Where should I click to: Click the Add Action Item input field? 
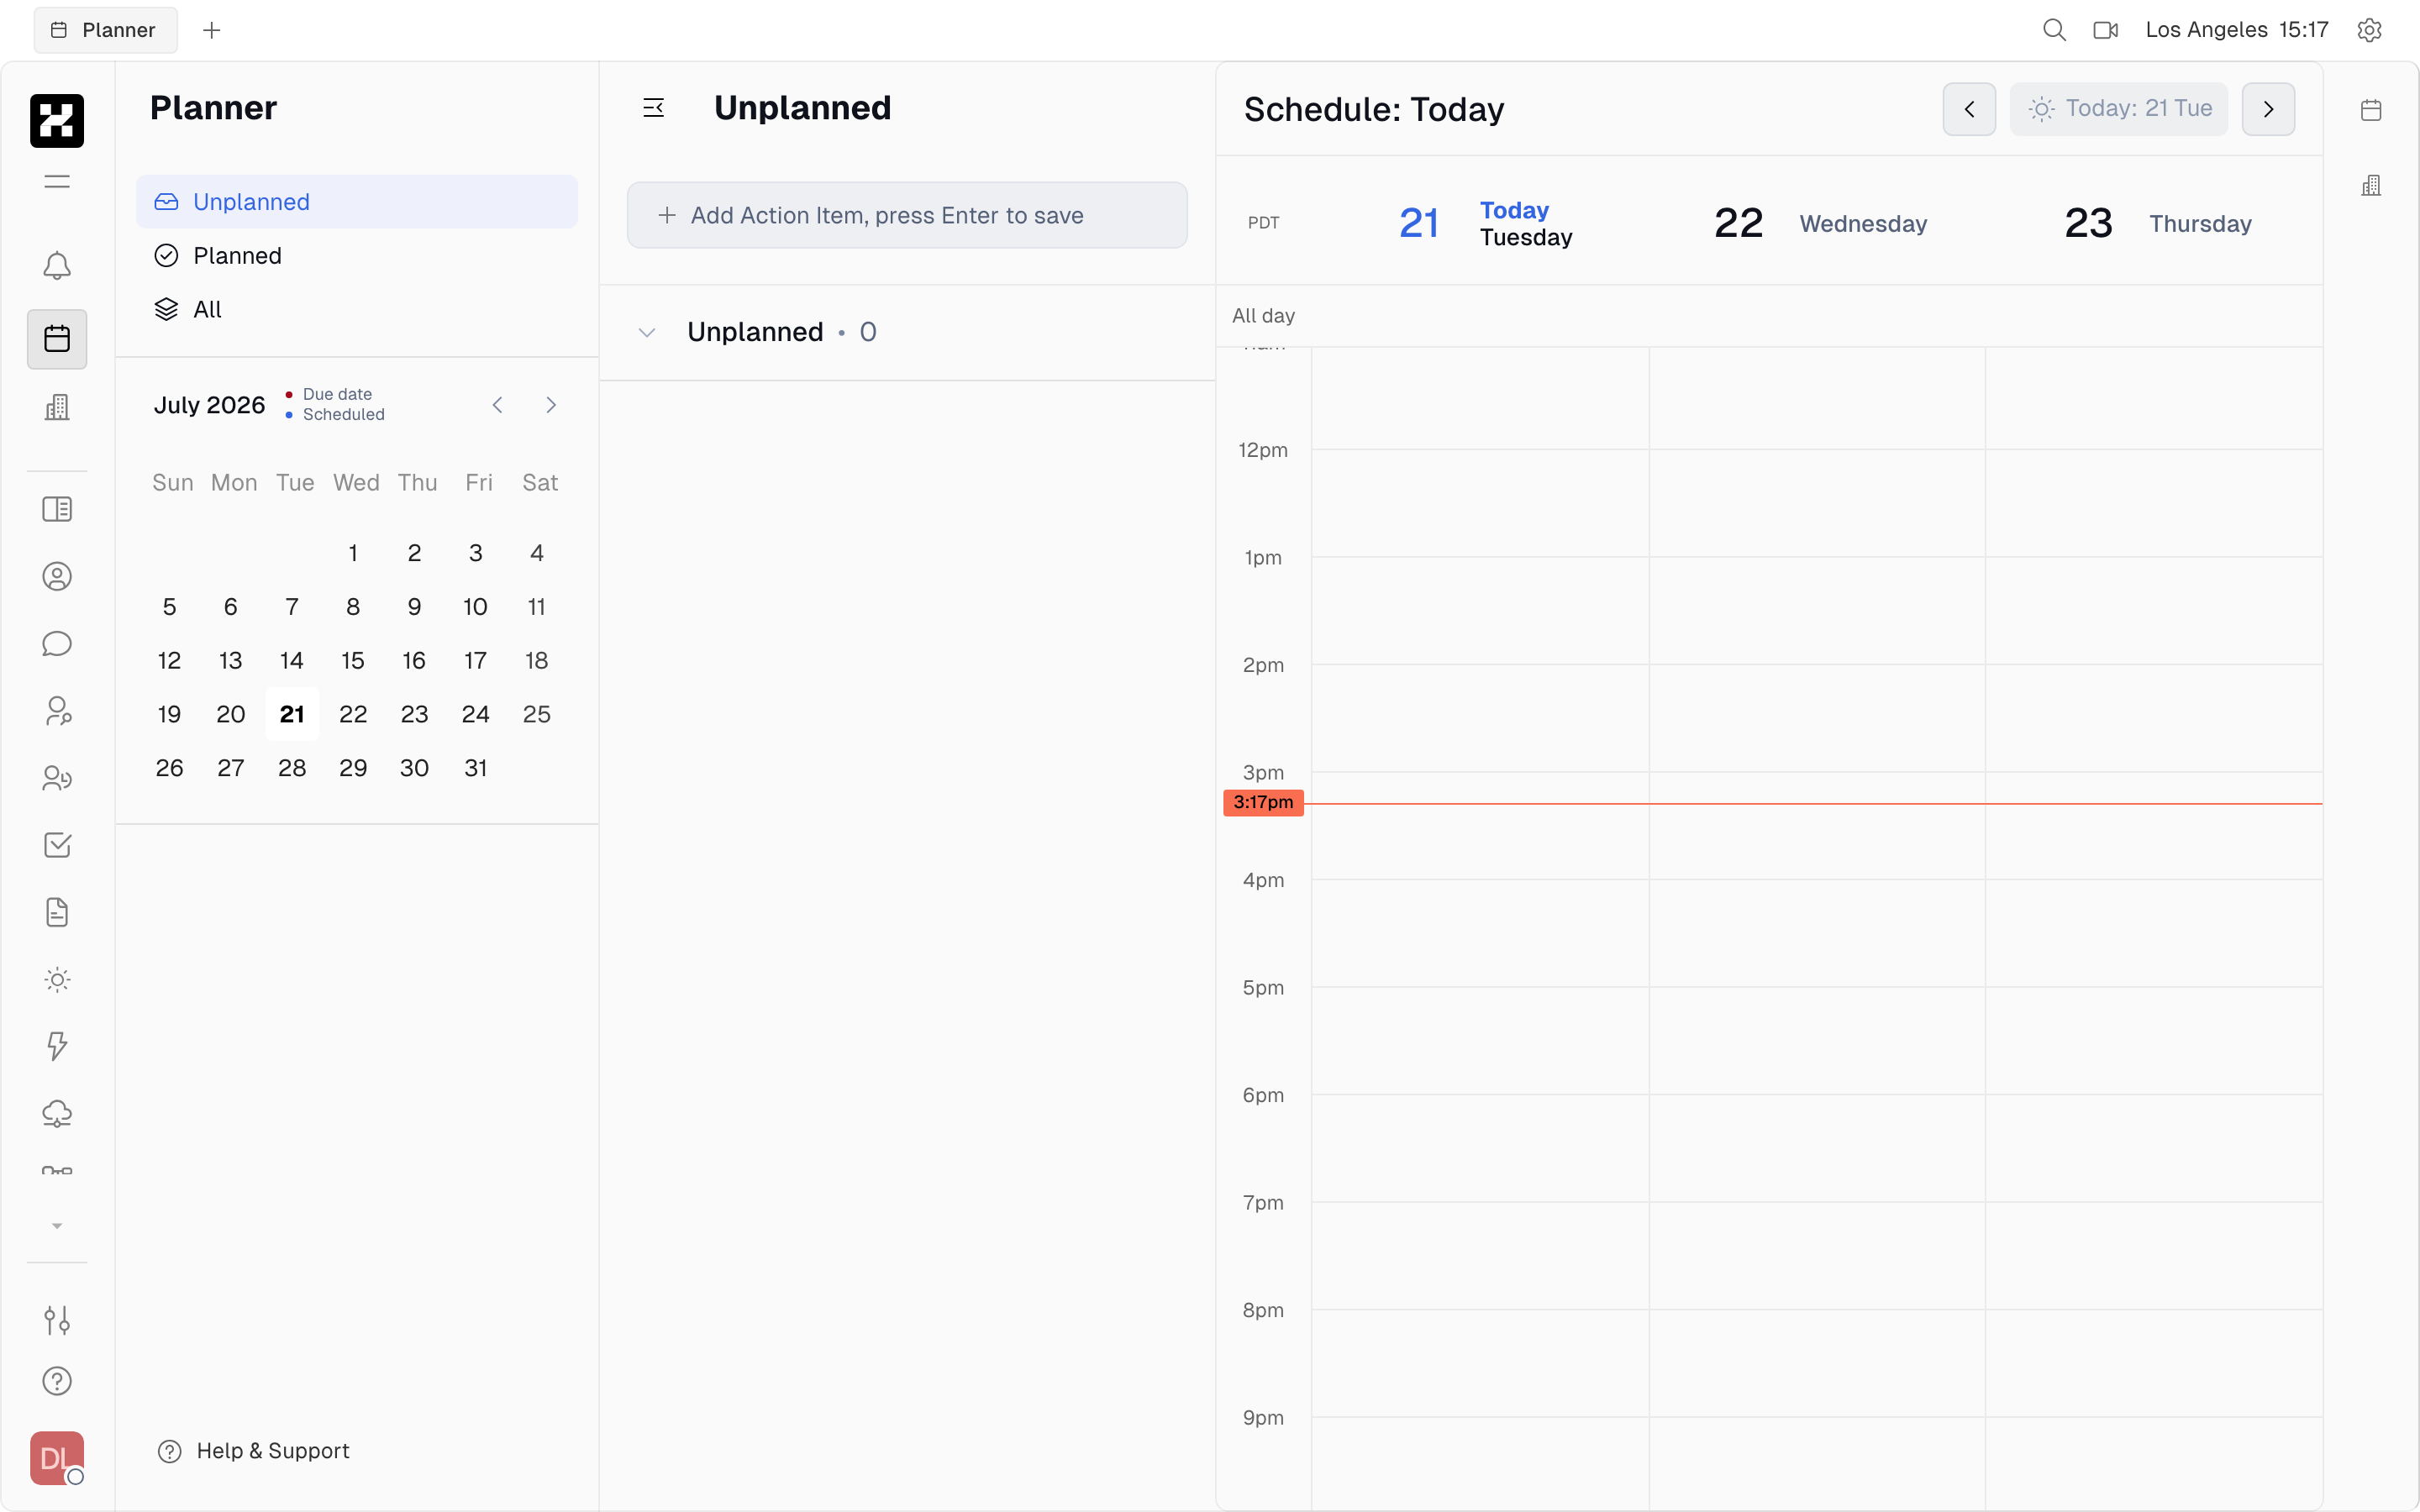pos(907,215)
